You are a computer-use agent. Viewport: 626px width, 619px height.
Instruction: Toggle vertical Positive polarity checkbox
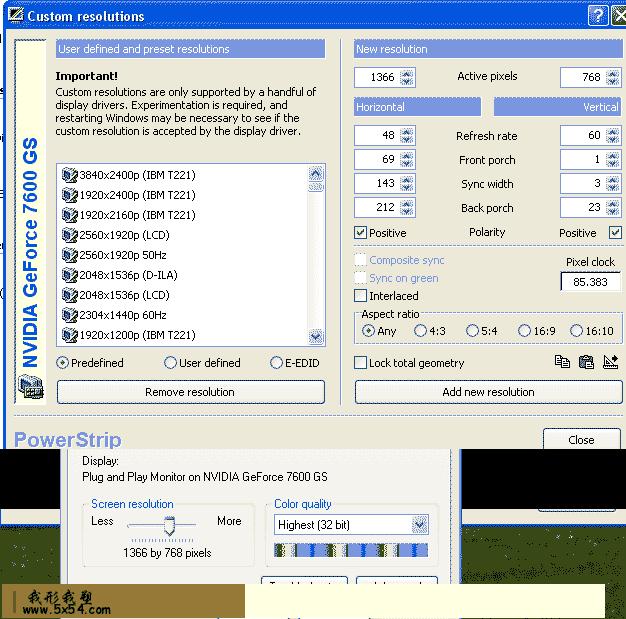tap(615, 232)
